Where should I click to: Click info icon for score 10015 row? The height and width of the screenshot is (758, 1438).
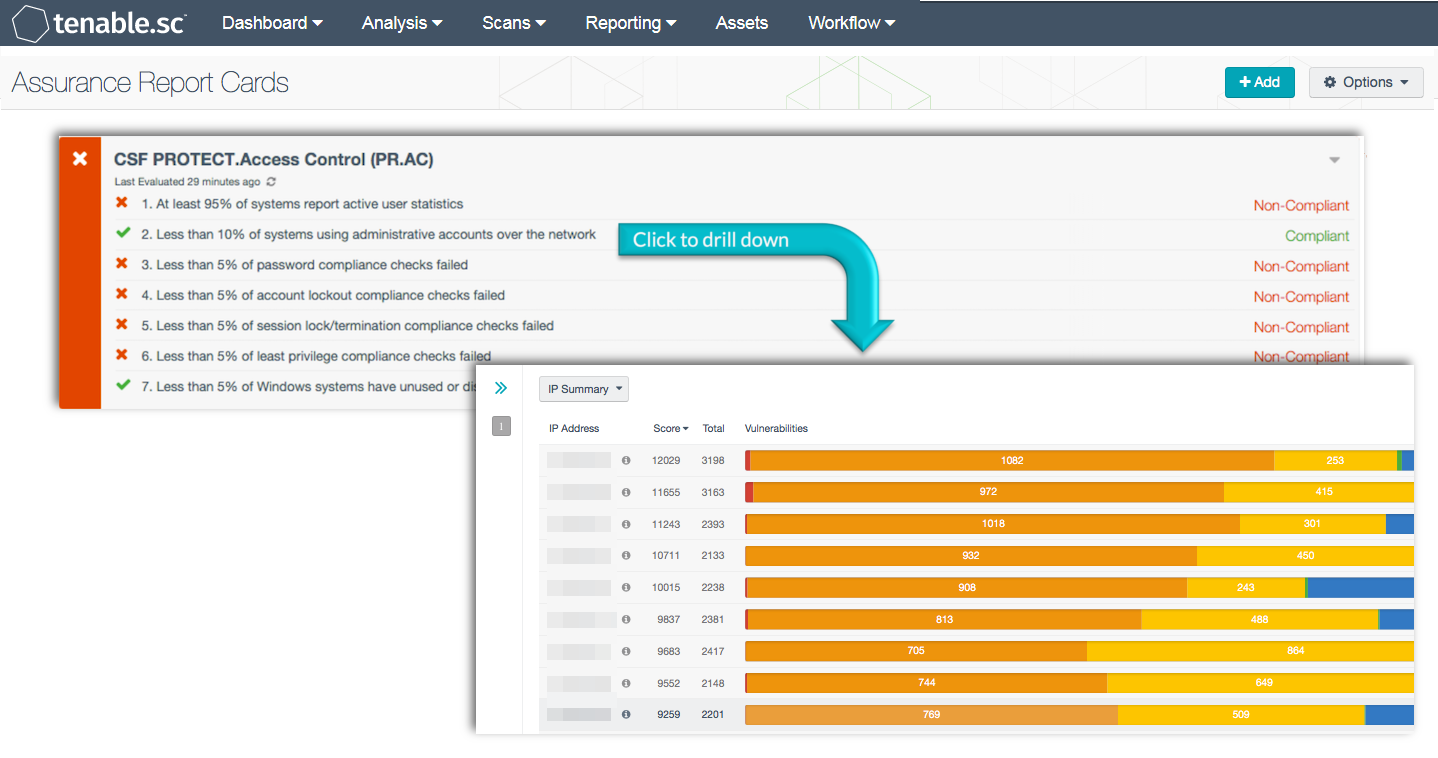pyautogui.click(x=626, y=588)
